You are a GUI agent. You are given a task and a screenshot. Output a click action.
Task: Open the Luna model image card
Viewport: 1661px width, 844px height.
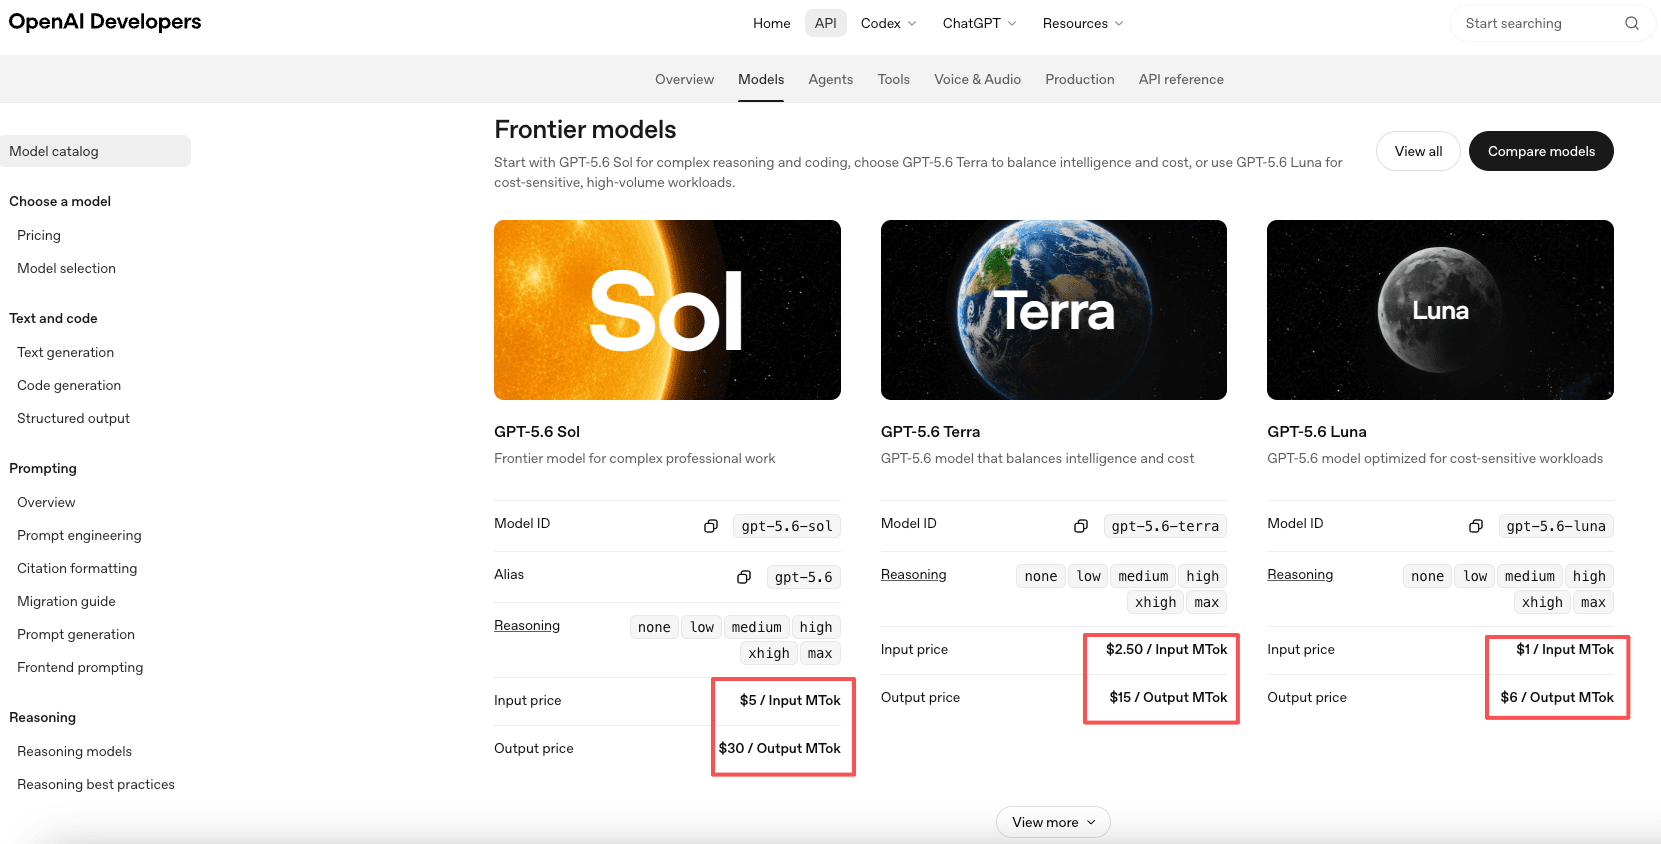pos(1440,310)
